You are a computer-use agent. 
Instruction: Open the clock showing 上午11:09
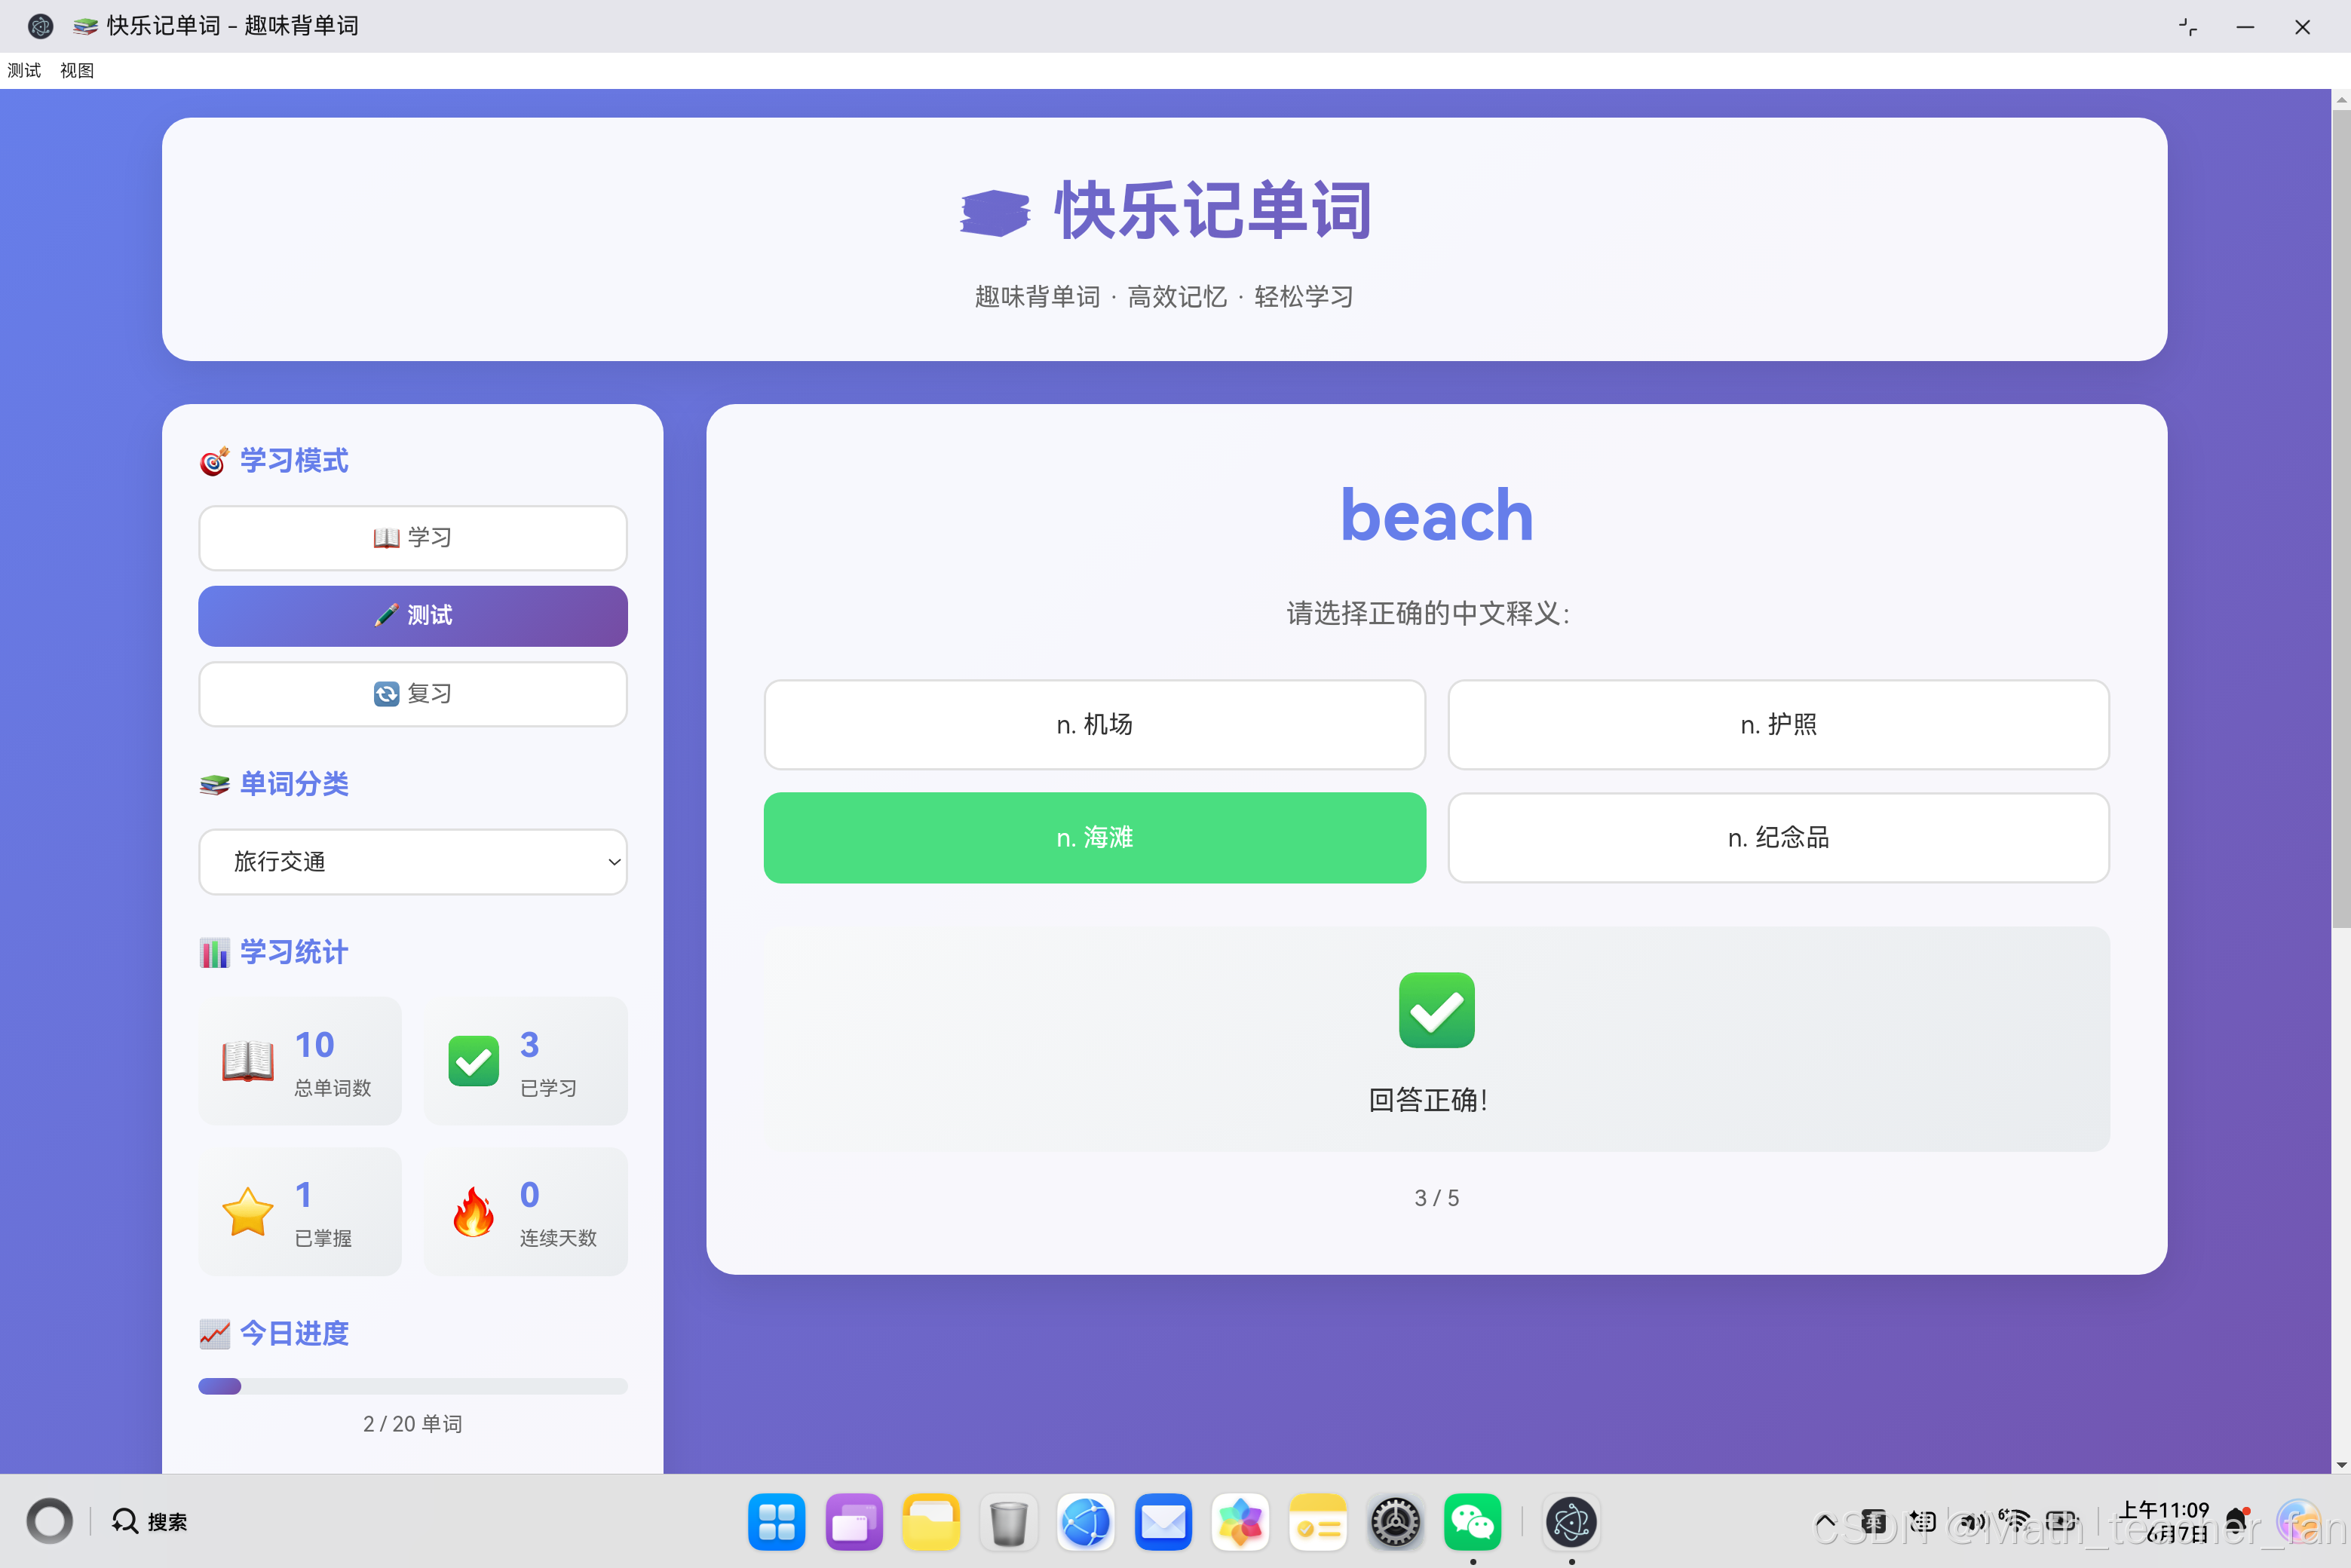pos(2164,1521)
